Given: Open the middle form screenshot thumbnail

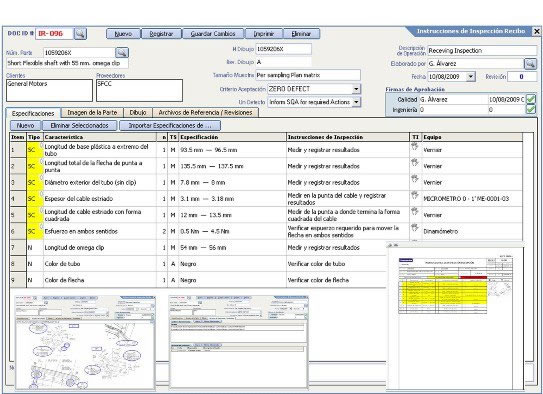Looking at the screenshot, I should point(239,342).
